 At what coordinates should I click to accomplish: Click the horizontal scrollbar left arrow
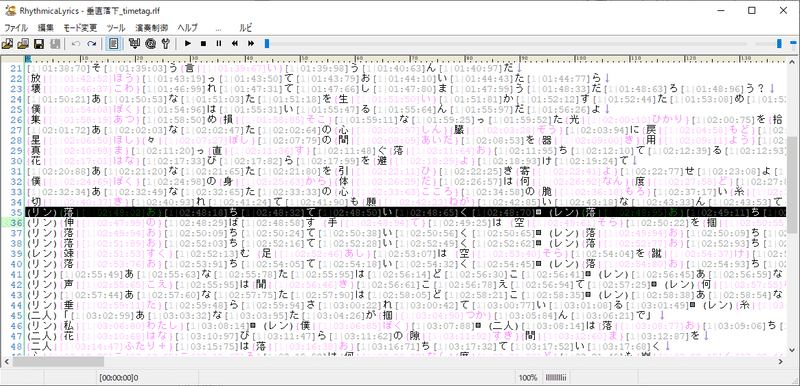(6, 362)
